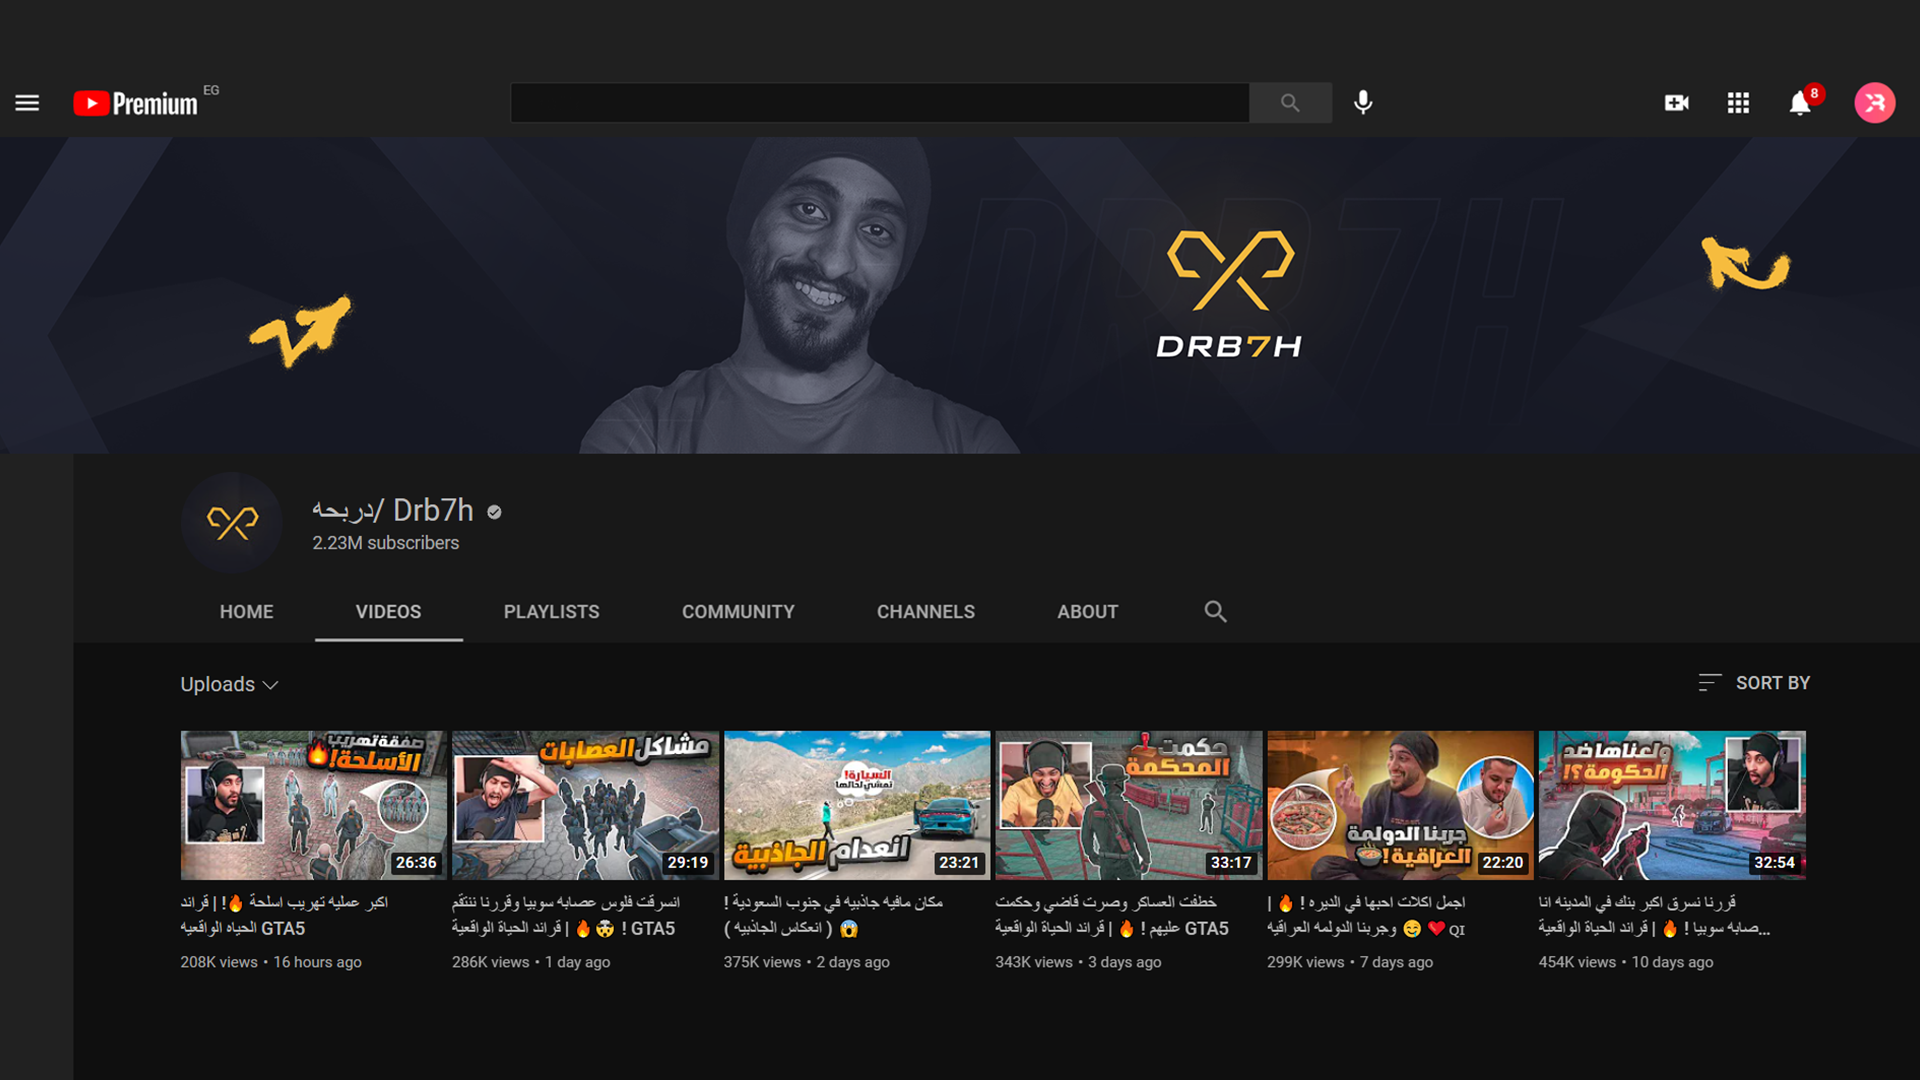Viewport: 1920px width, 1080px height.
Task: Click the search magnifier button
Action: [x=1290, y=103]
